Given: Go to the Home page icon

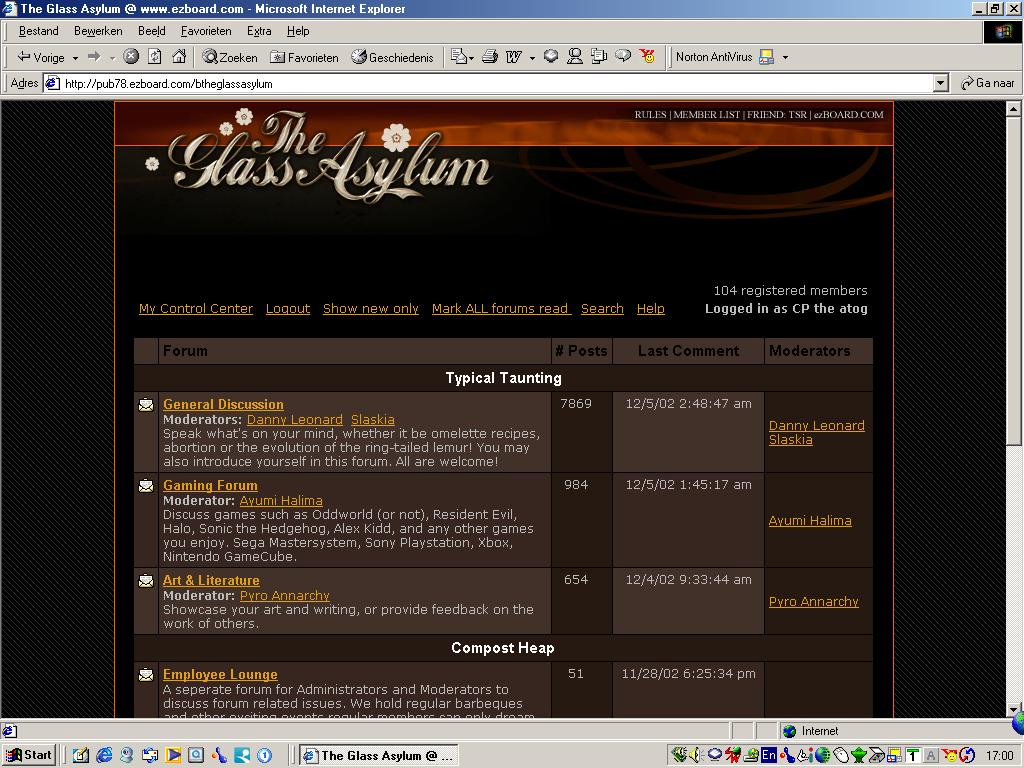Looking at the screenshot, I should coord(179,57).
